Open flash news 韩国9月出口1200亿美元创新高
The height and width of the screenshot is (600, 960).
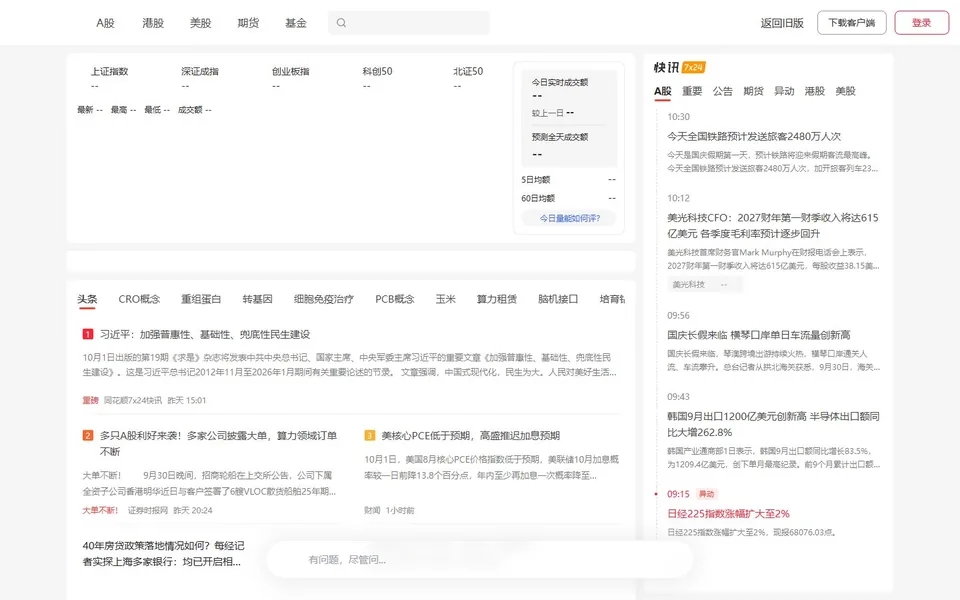pos(773,424)
